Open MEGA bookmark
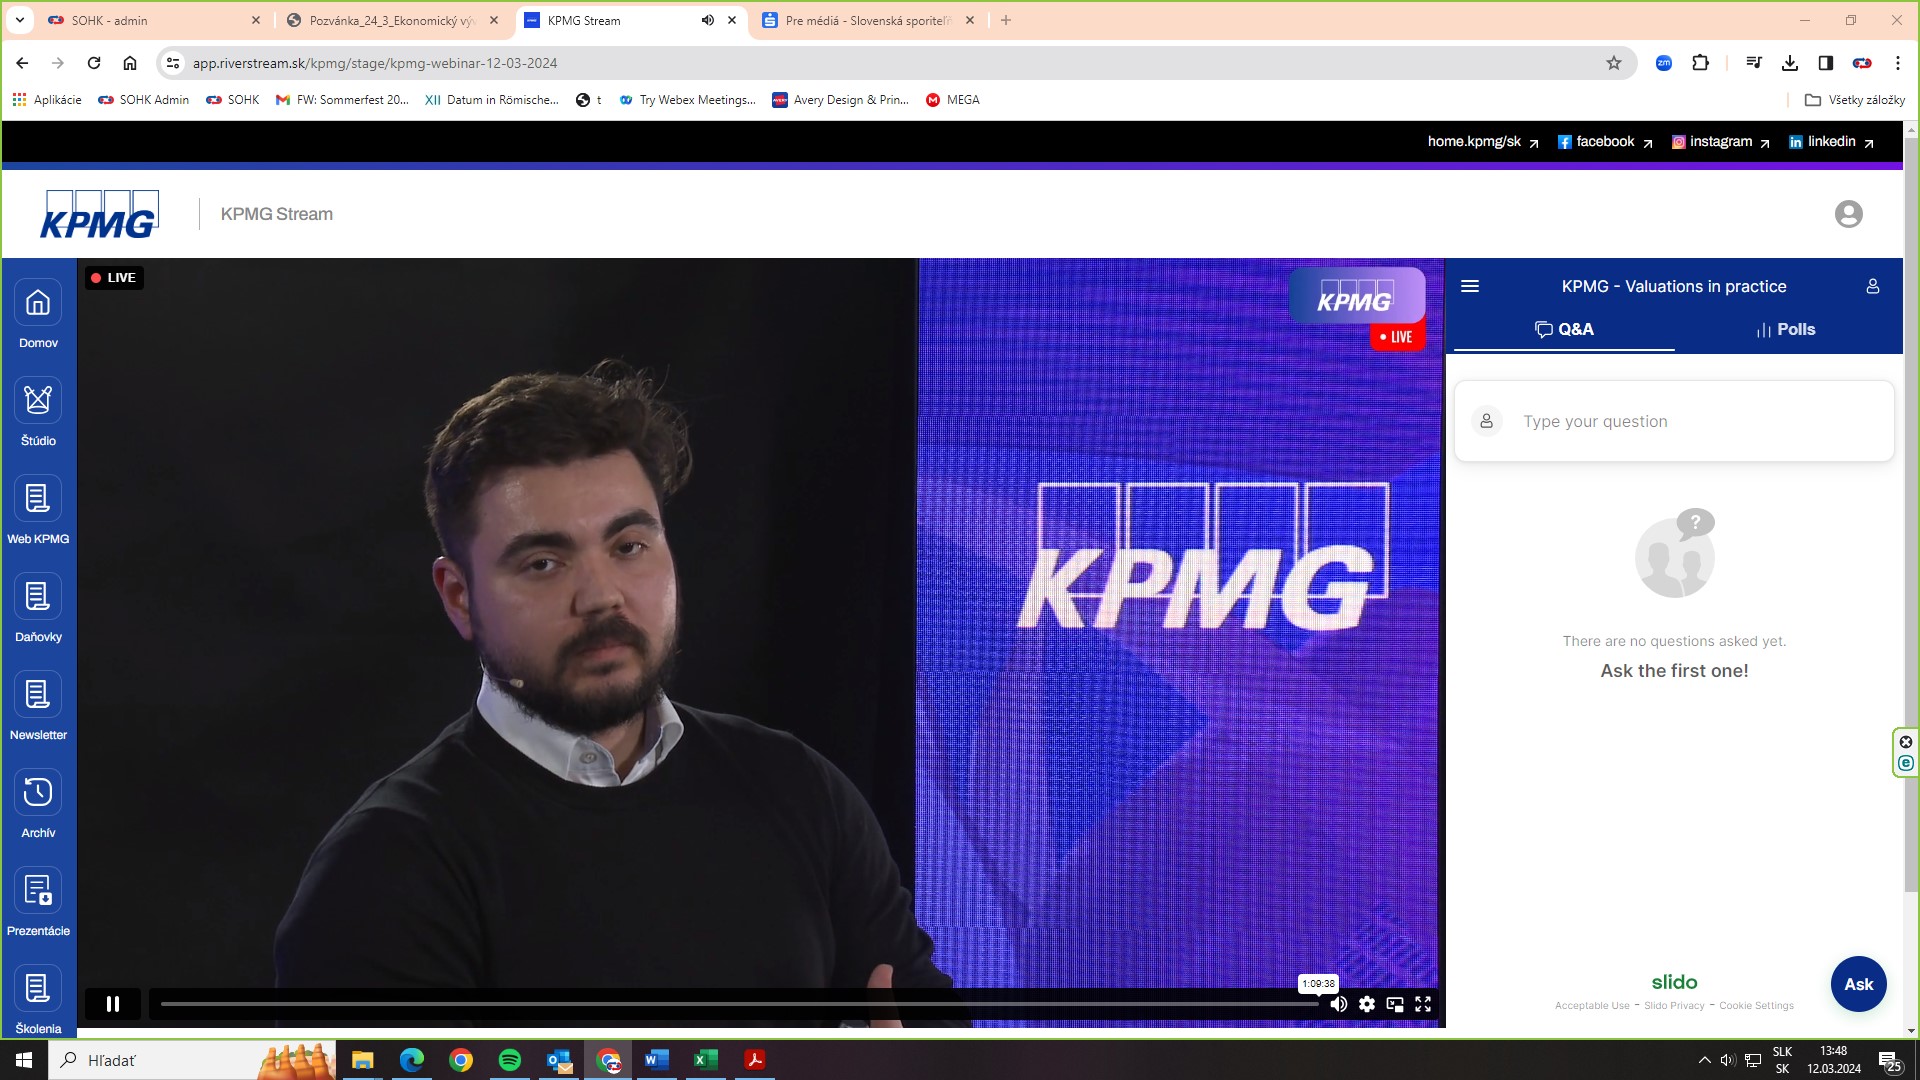 click(953, 100)
